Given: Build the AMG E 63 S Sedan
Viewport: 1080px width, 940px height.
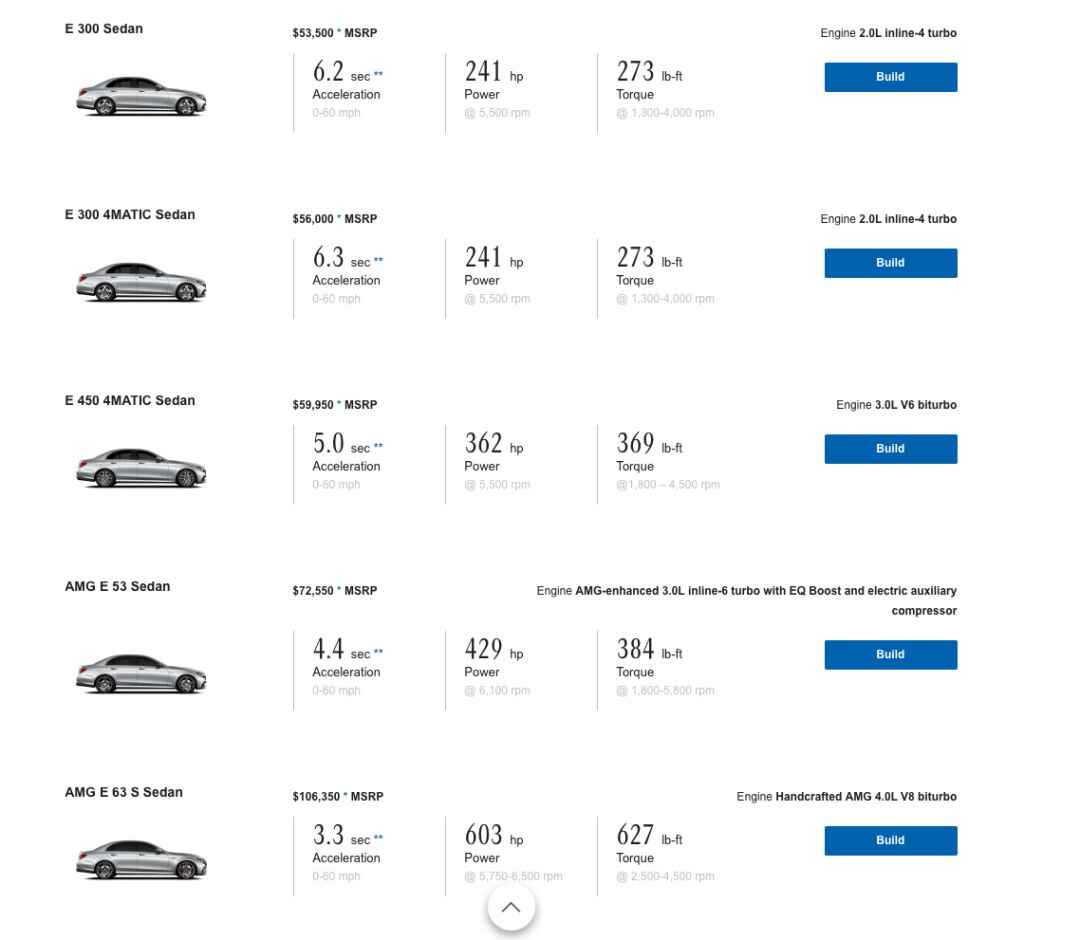Looking at the screenshot, I should (x=891, y=841).
